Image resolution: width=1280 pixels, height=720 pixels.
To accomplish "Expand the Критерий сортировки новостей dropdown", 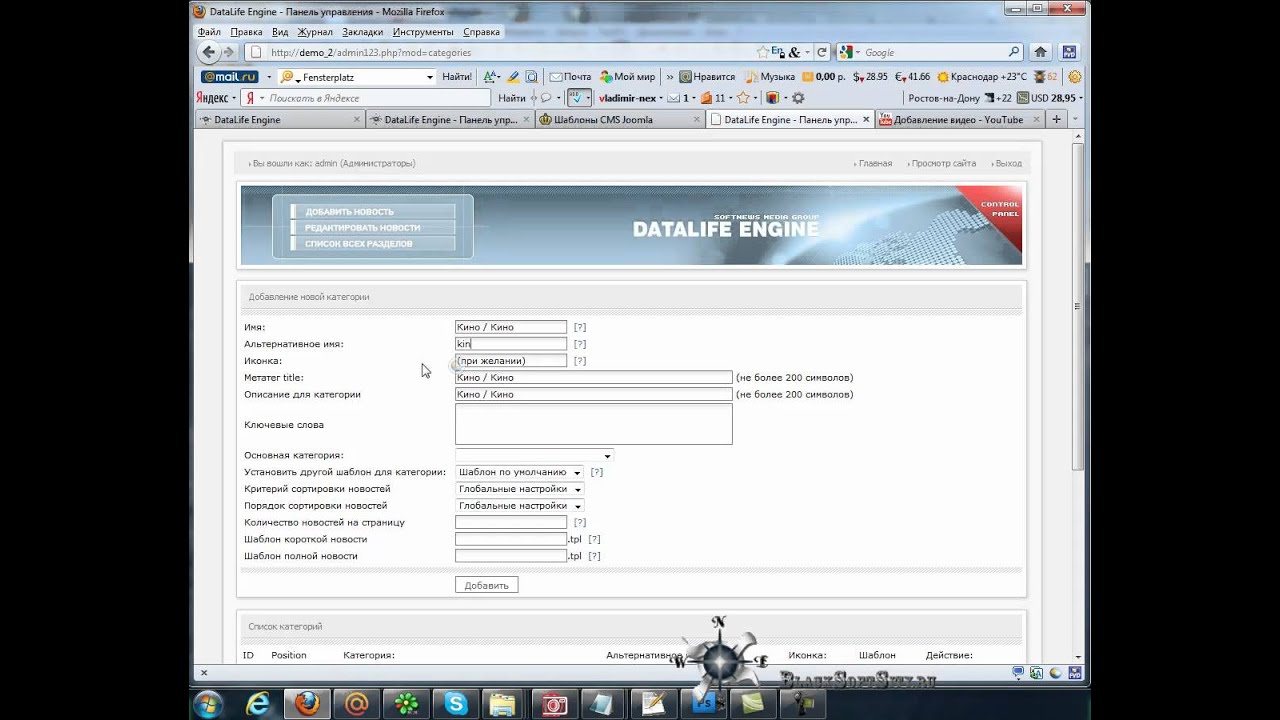I will [x=519, y=489].
